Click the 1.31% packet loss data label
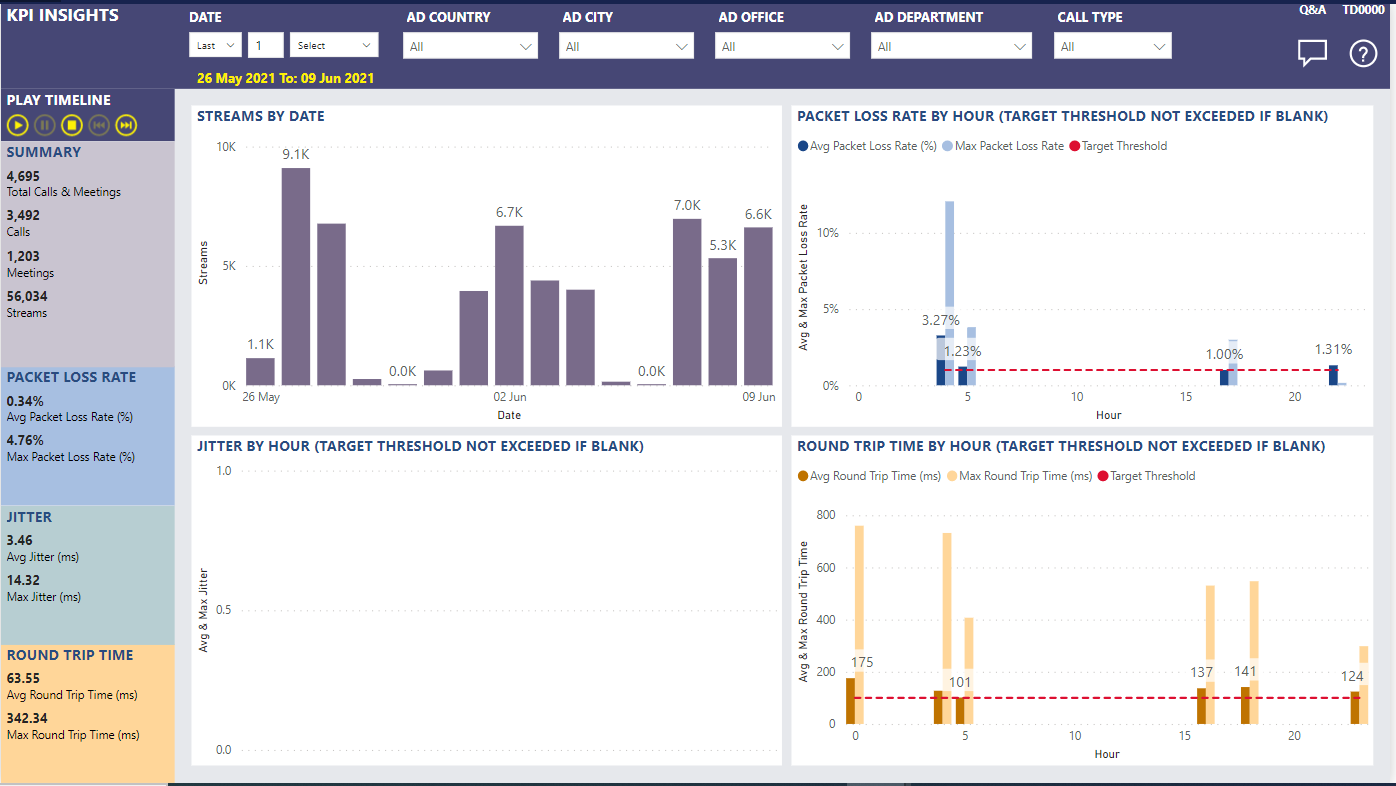1396x786 pixels. 1333,350
